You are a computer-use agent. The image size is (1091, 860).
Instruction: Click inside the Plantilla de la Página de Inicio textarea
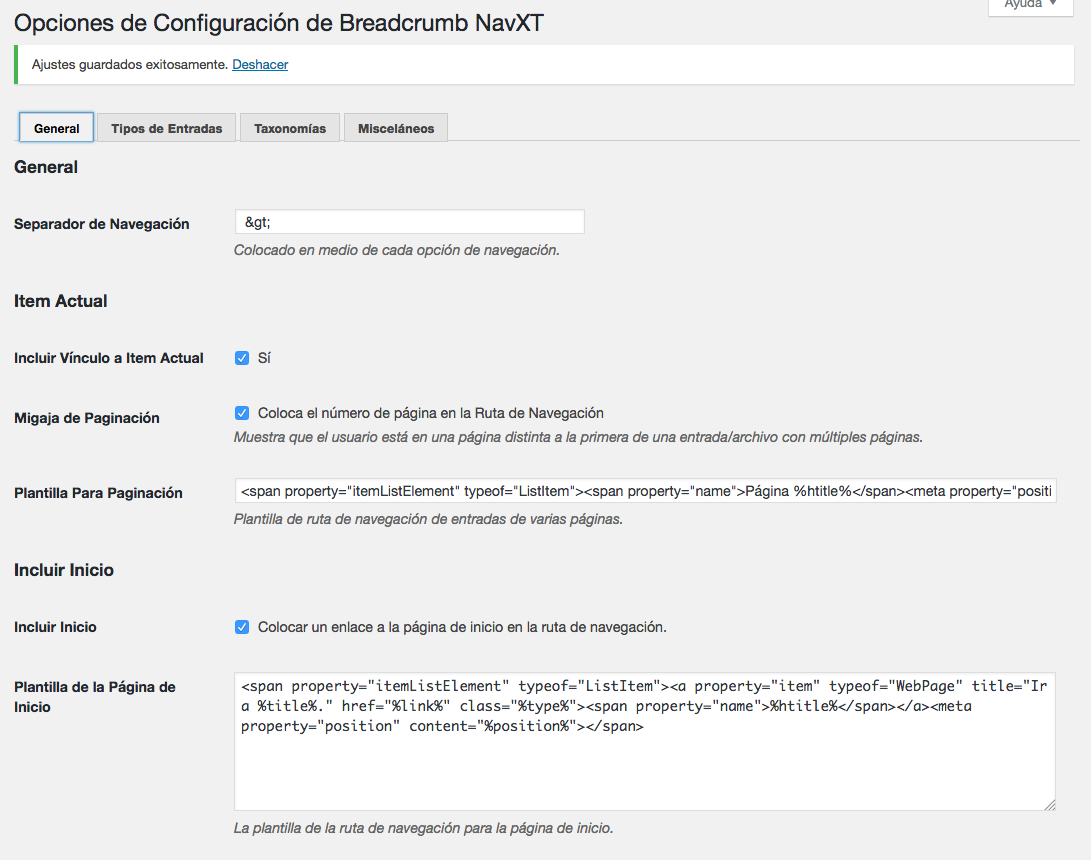click(x=645, y=760)
